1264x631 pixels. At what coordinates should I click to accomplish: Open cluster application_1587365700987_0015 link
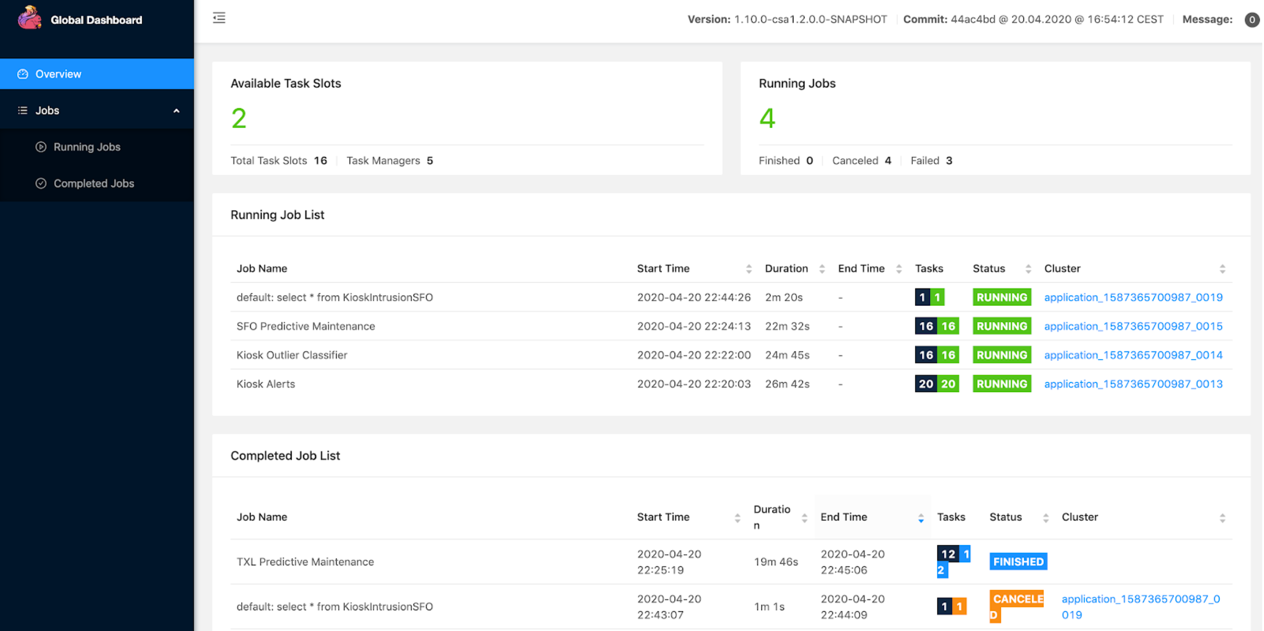click(x=1133, y=326)
